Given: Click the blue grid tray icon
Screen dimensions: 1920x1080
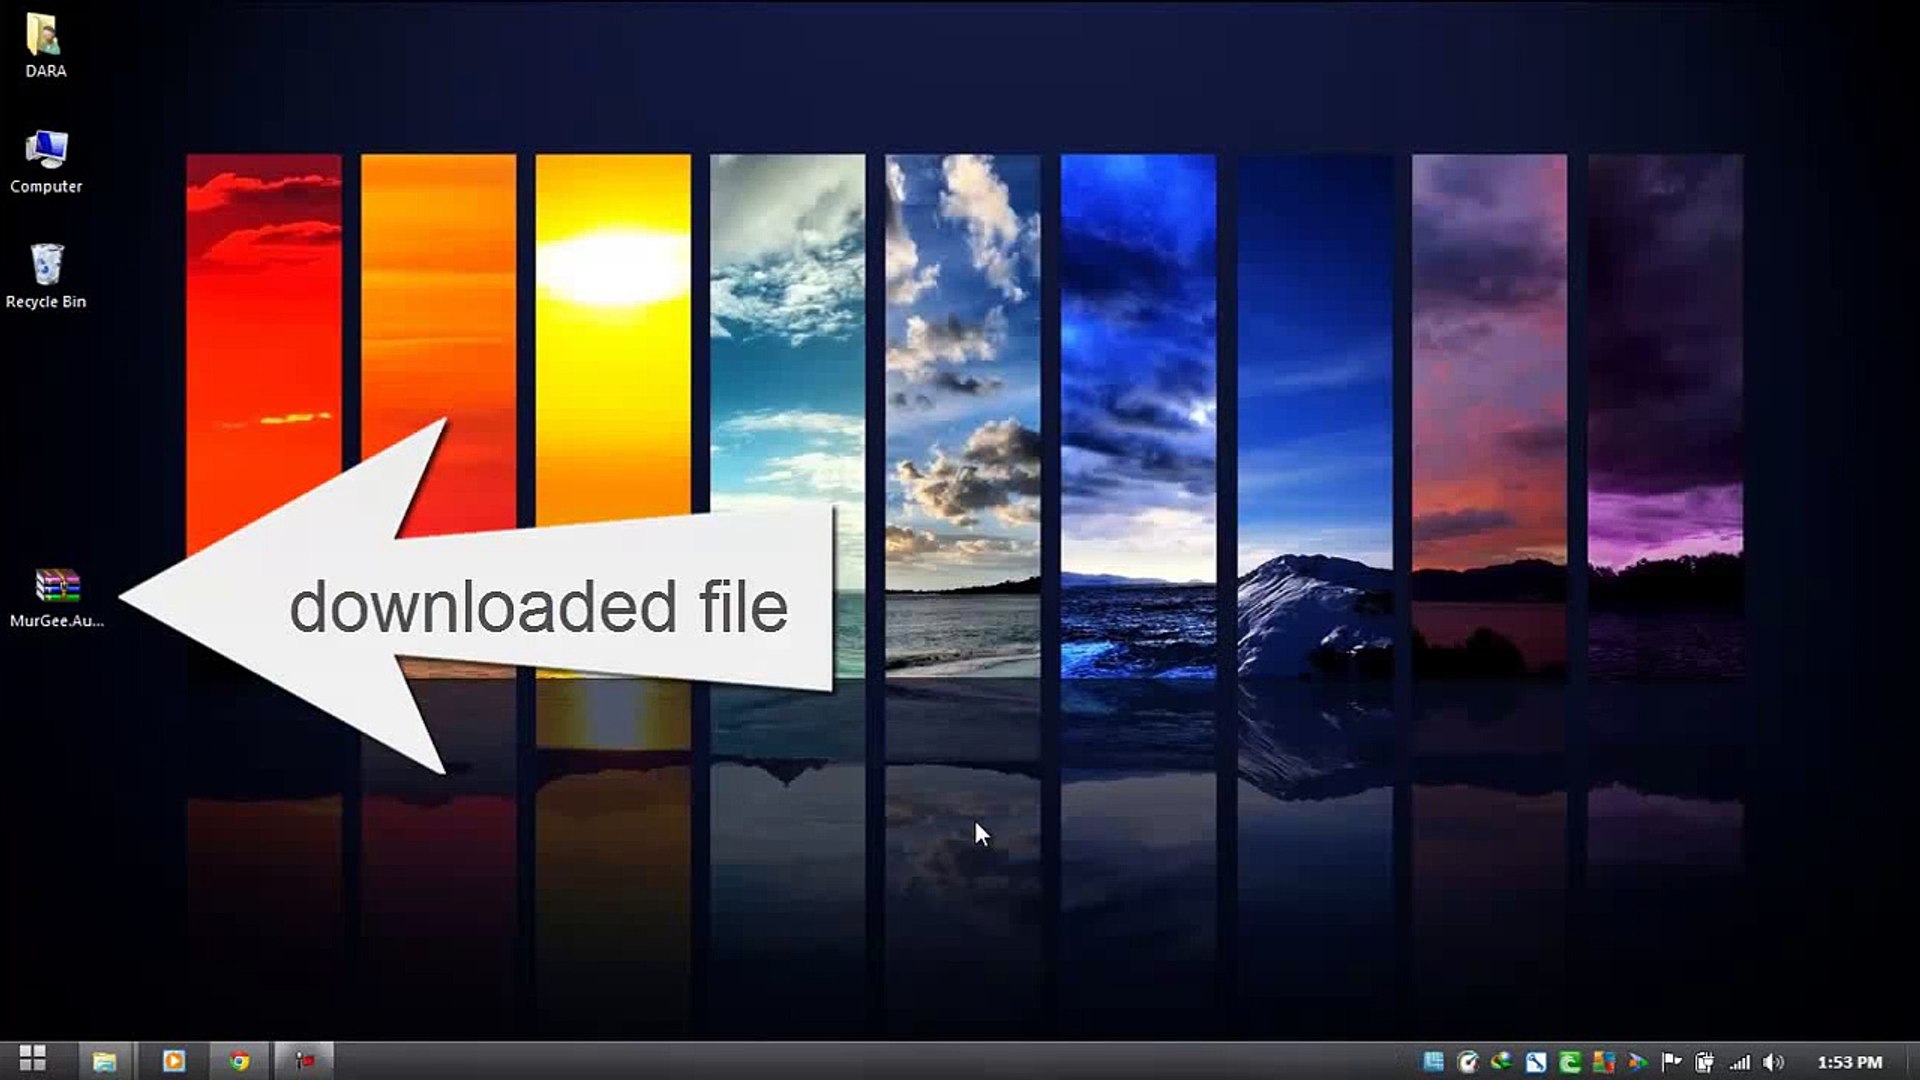Looking at the screenshot, I should [x=1433, y=1062].
